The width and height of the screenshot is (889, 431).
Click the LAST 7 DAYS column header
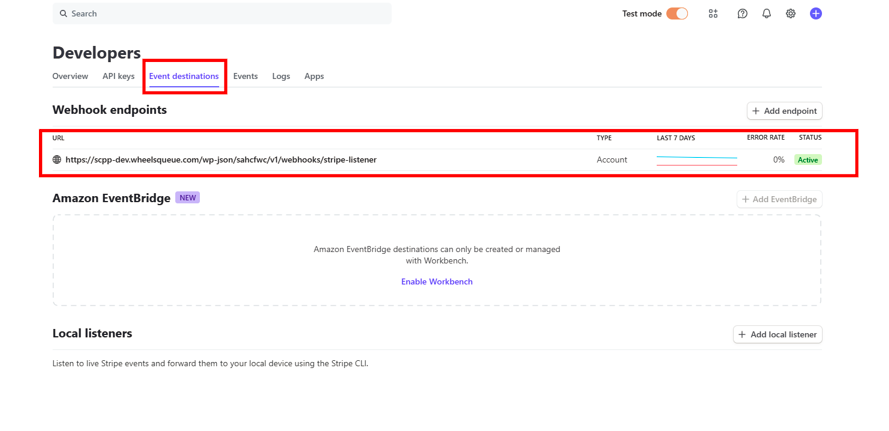coord(676,138)
